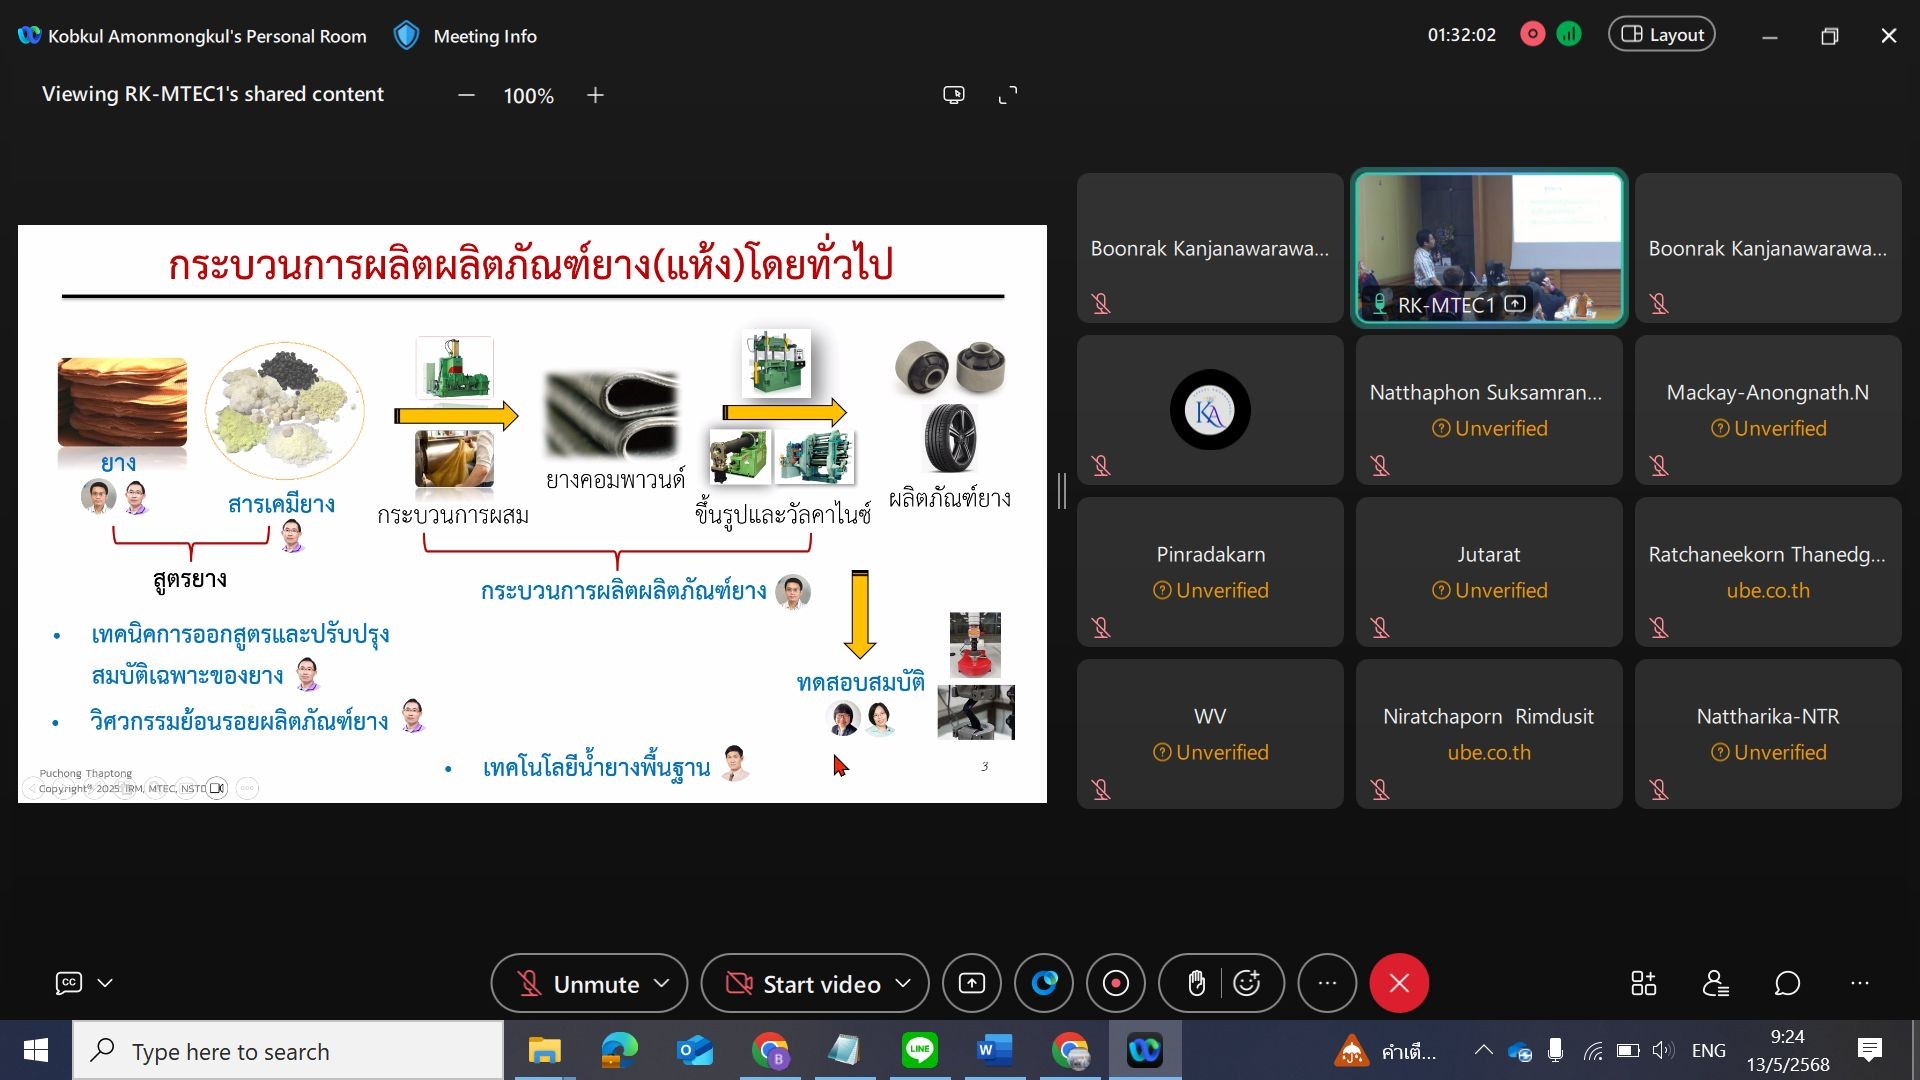Open the reactions smiley icon
Image resolution: width=1920 pixels, height=1080 pixels.
(x=1247, y=984)
